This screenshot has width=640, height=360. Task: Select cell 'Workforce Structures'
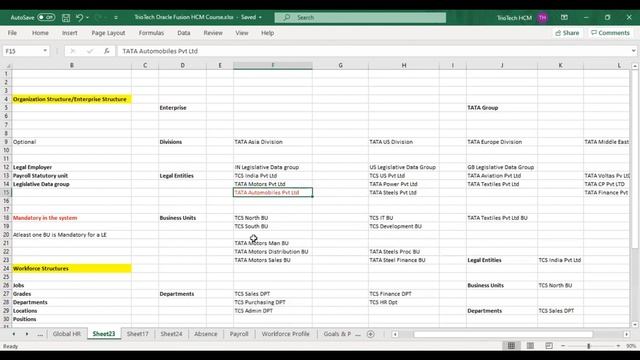(72, 269)
